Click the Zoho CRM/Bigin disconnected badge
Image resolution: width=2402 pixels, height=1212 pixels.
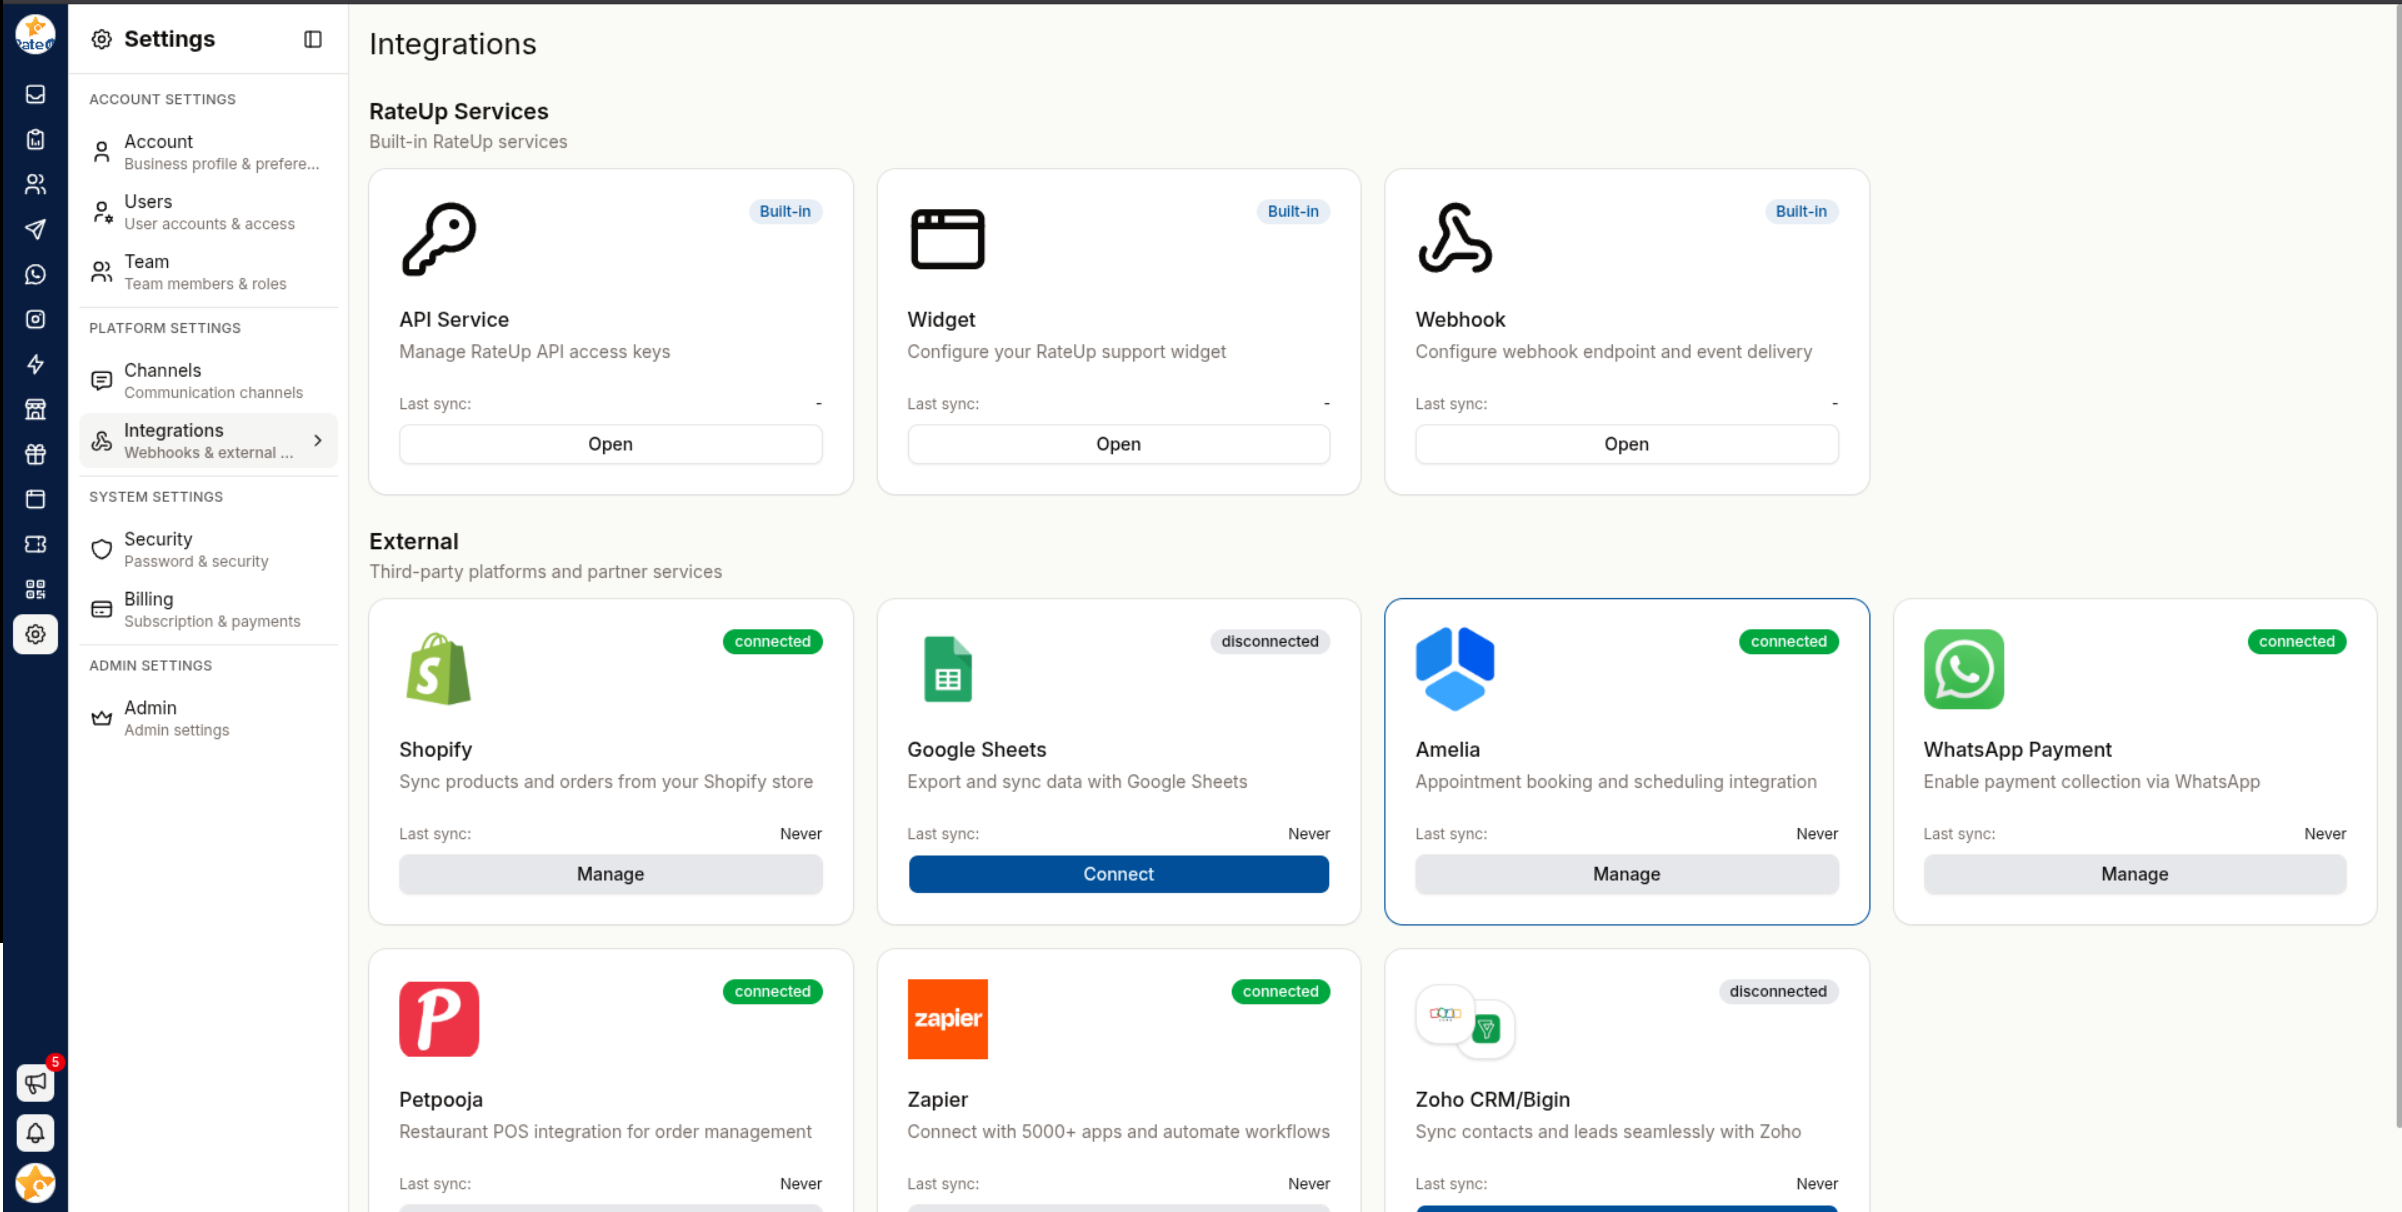[x=1777, y=991]
